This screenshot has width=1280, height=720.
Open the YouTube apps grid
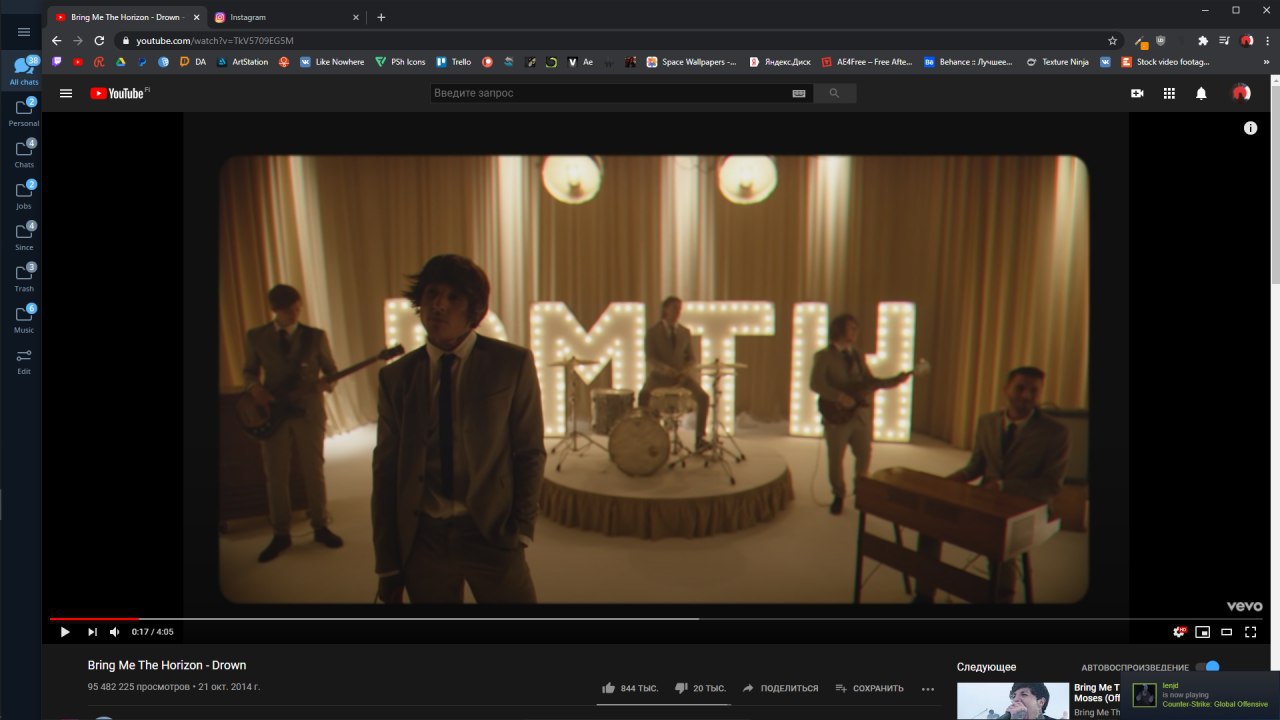1169,93
